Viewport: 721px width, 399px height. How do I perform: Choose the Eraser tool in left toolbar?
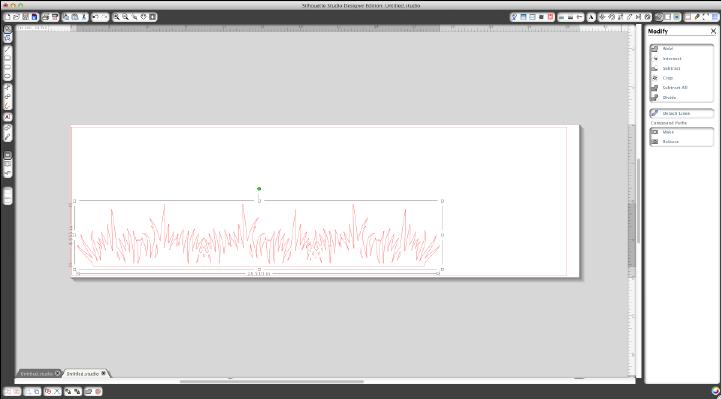tap(8, 127)
